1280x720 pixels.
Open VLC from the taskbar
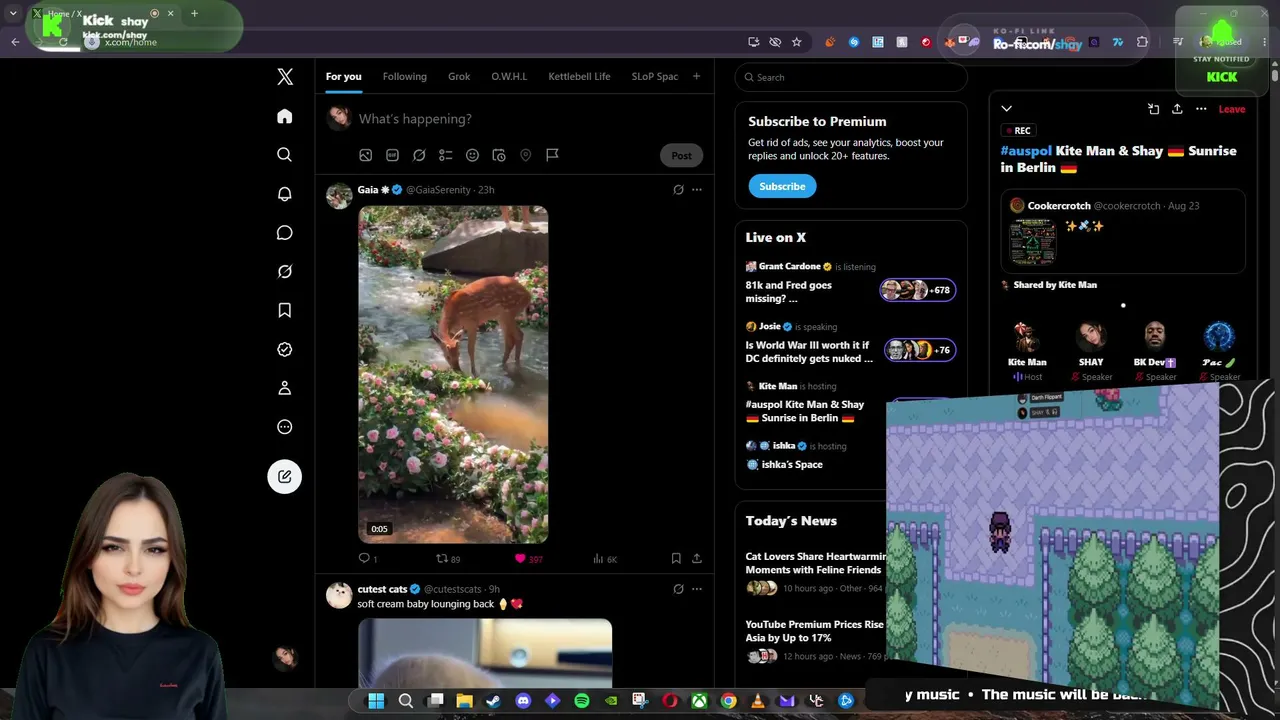[x=758, y=701]
